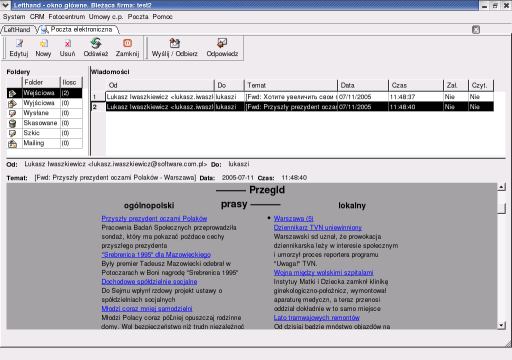Viewport: 512px width, 360px height.
Task: Open the window menu icon in title bar
Action: 5,5
